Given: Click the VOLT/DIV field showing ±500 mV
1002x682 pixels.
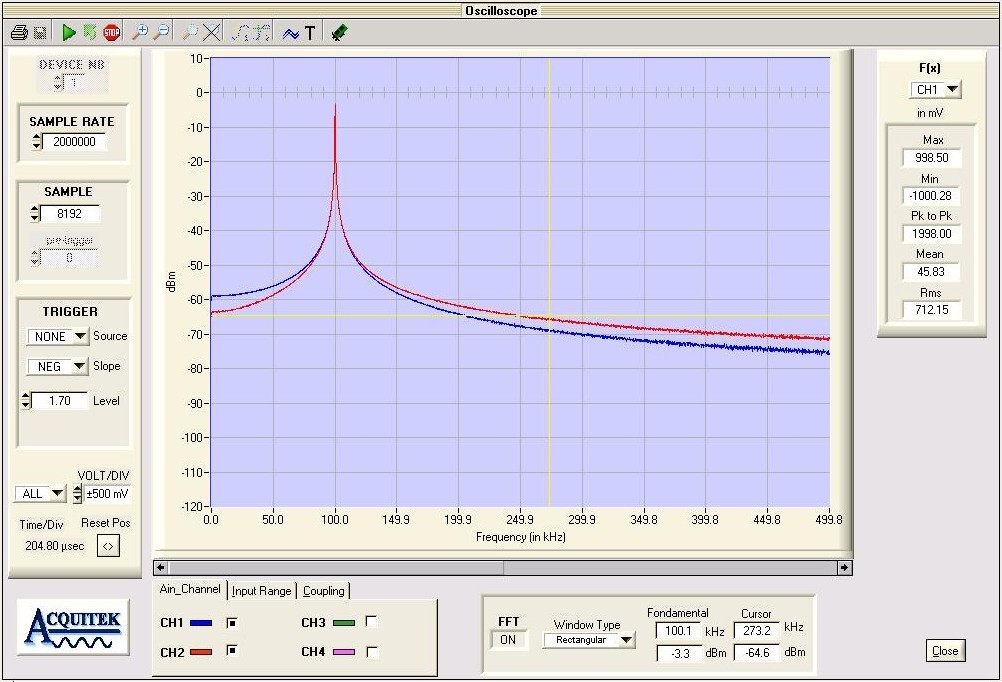Looking at the screenshot, I should coord(107,493).
